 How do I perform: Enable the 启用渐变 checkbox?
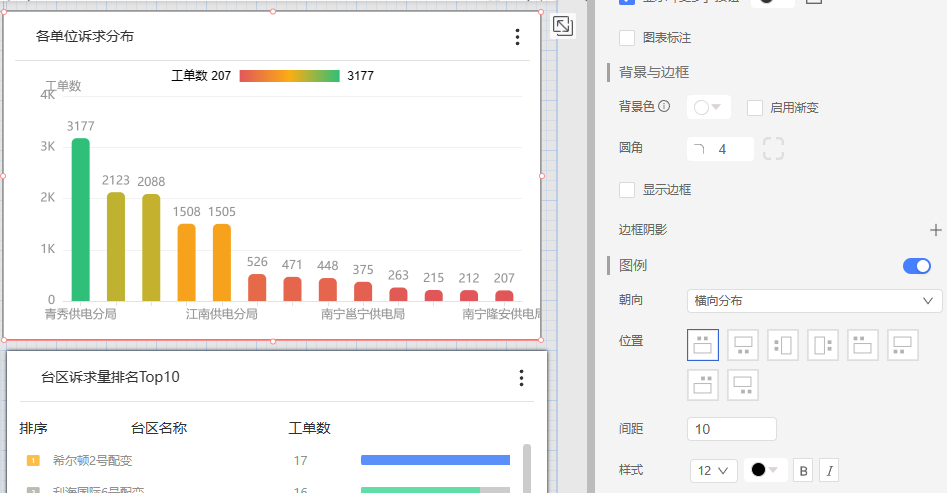[755, 108]
